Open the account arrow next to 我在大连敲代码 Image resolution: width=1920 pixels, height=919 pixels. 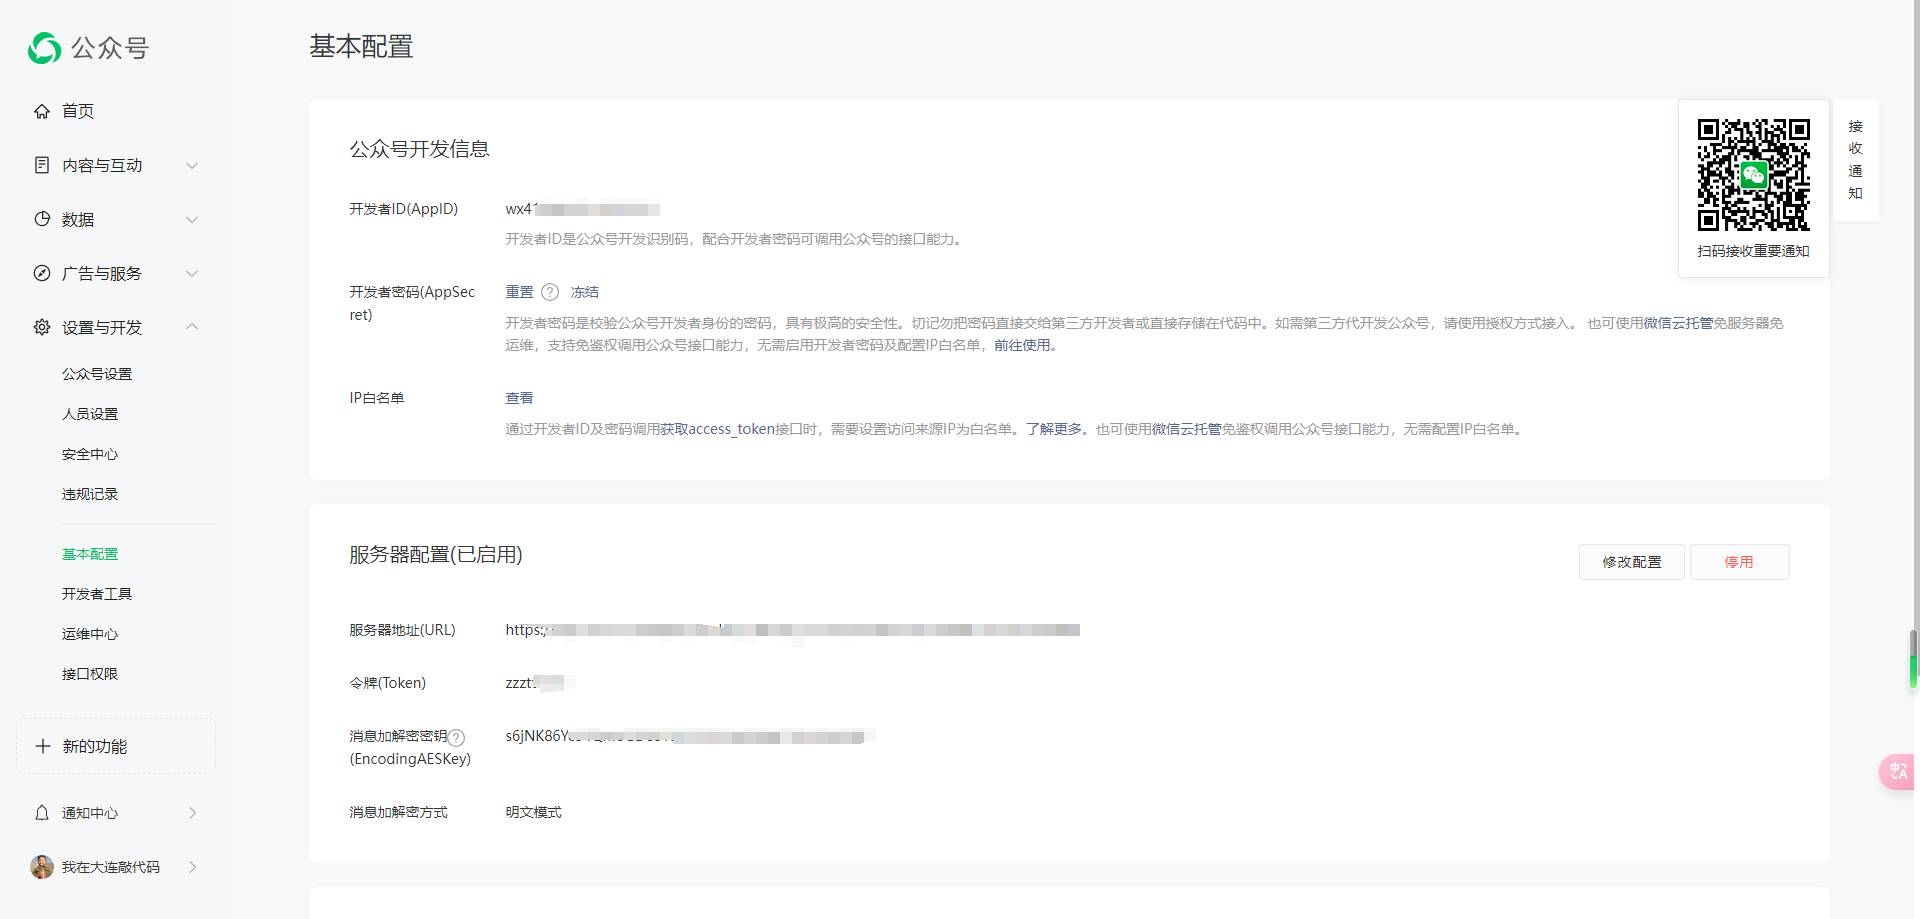(x=192, y=867)
